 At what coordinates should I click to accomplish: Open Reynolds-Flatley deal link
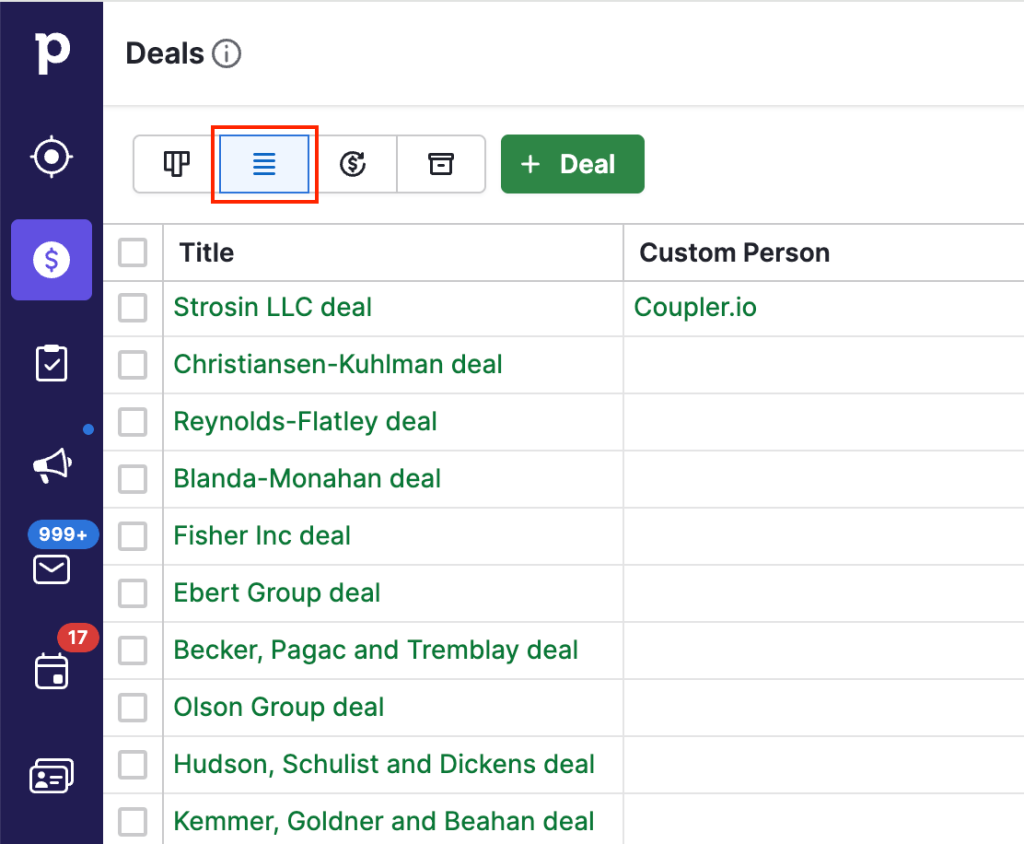click(x=306, y=421)
